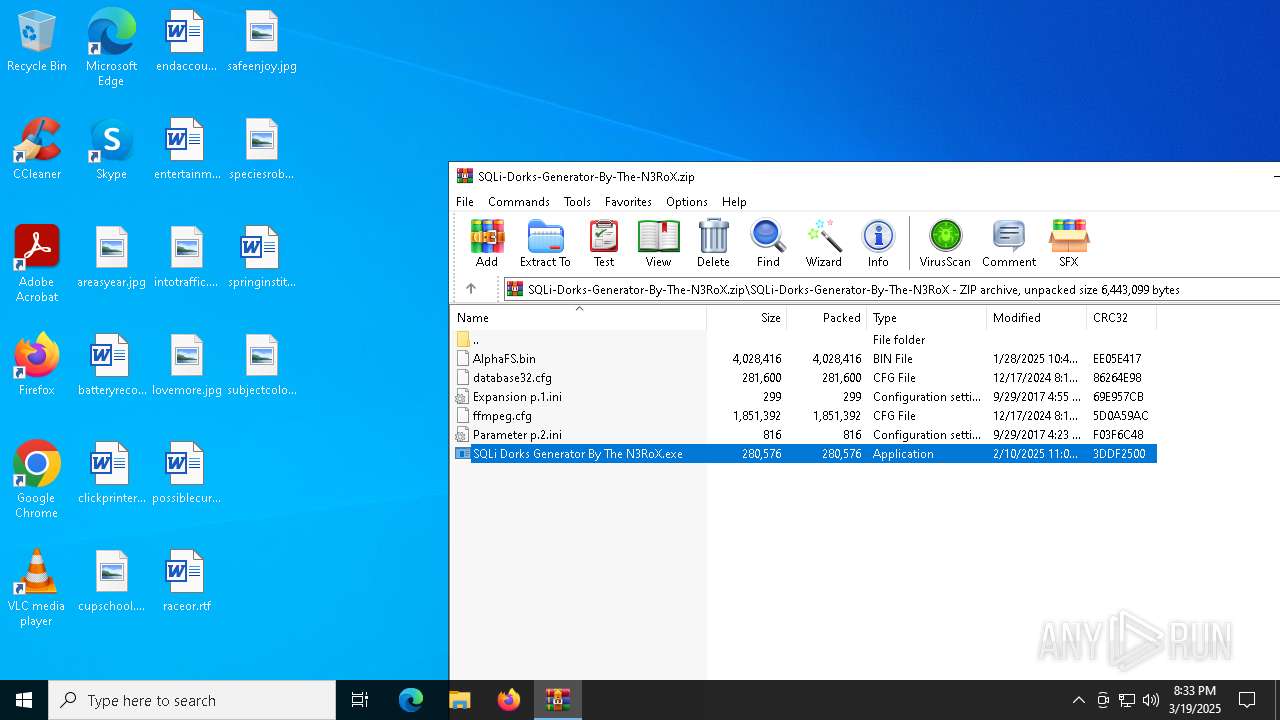The height and width of the screenshot is (720, 1280).
Task: Select the cupschool... desktop file
Action: click(111, 582)
